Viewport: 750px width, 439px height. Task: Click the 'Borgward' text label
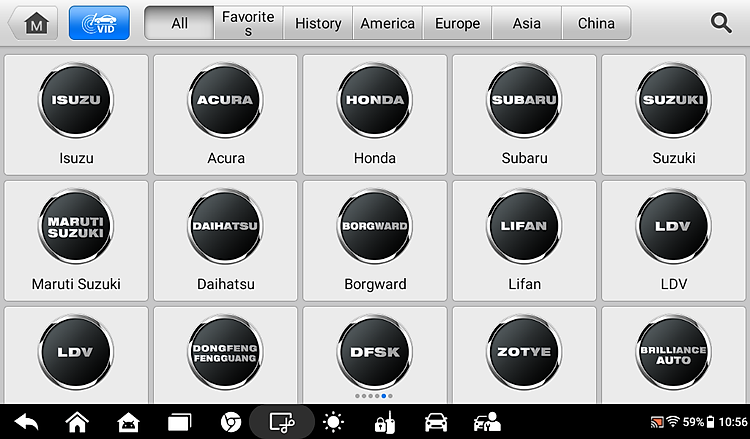(375, 284)
